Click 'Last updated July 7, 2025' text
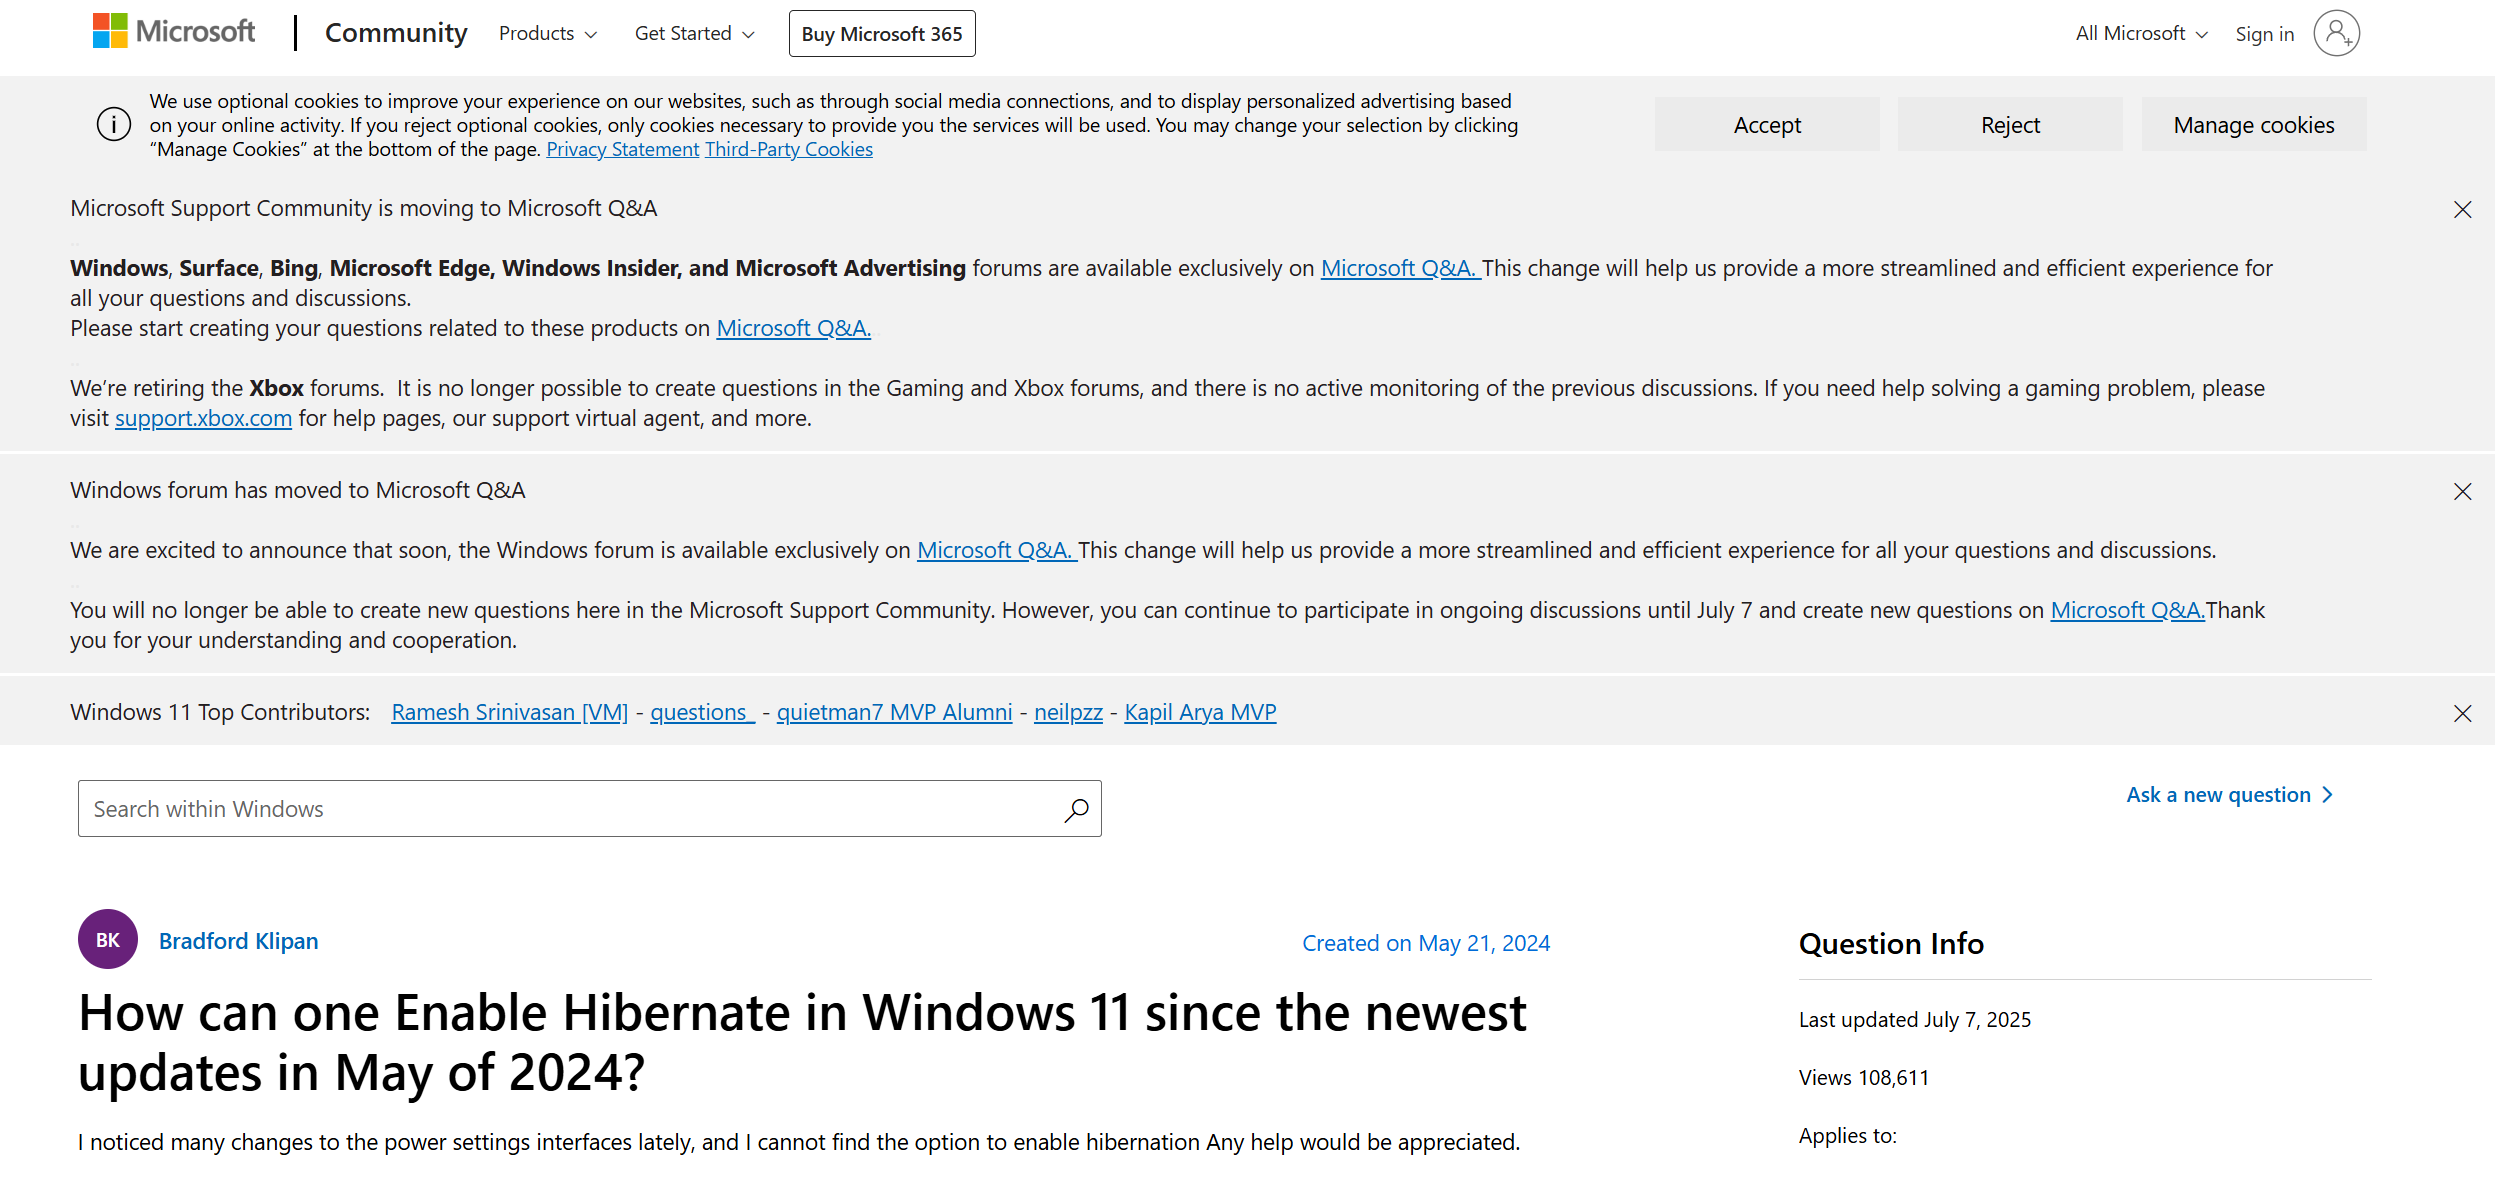 1915,1019
